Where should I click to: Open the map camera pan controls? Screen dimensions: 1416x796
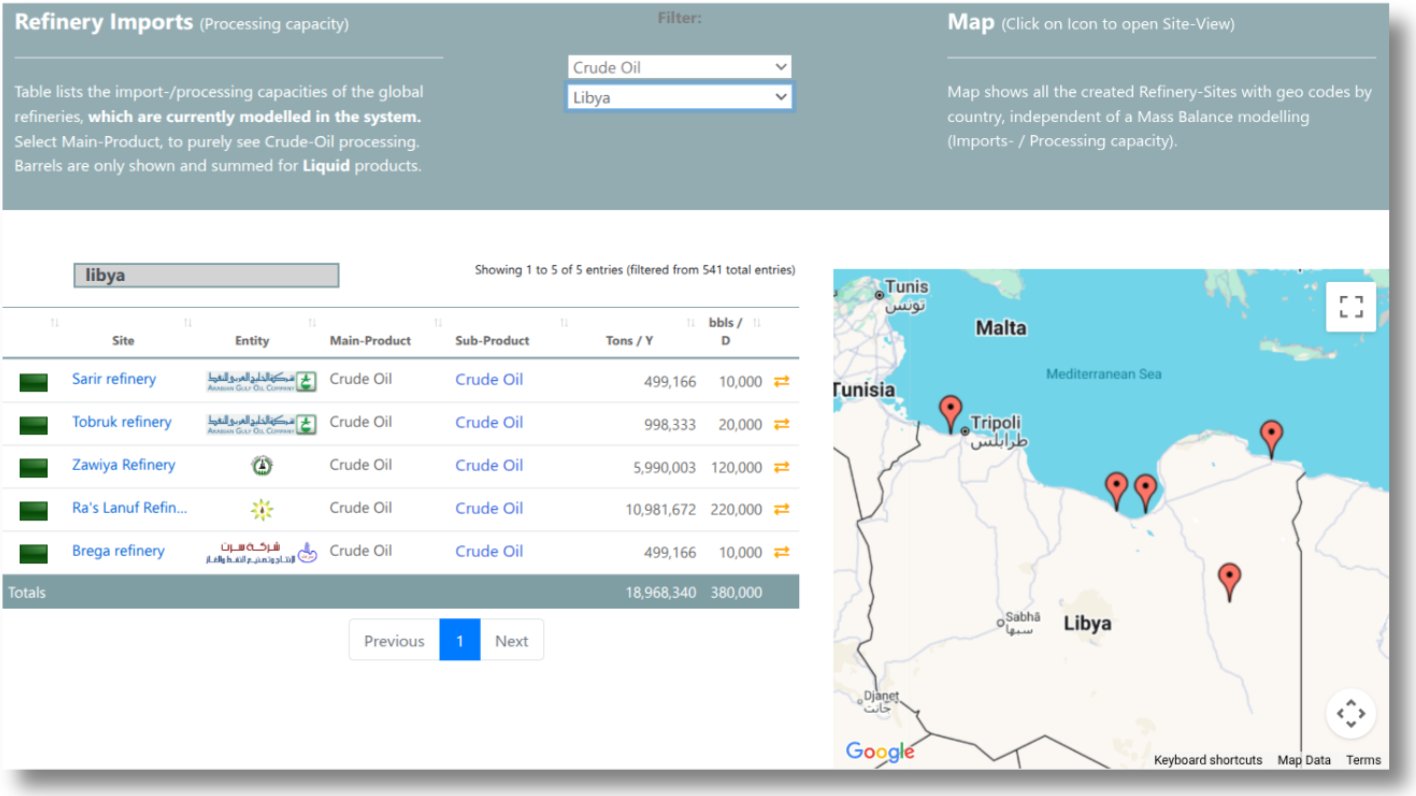[x=1351, y=714]
